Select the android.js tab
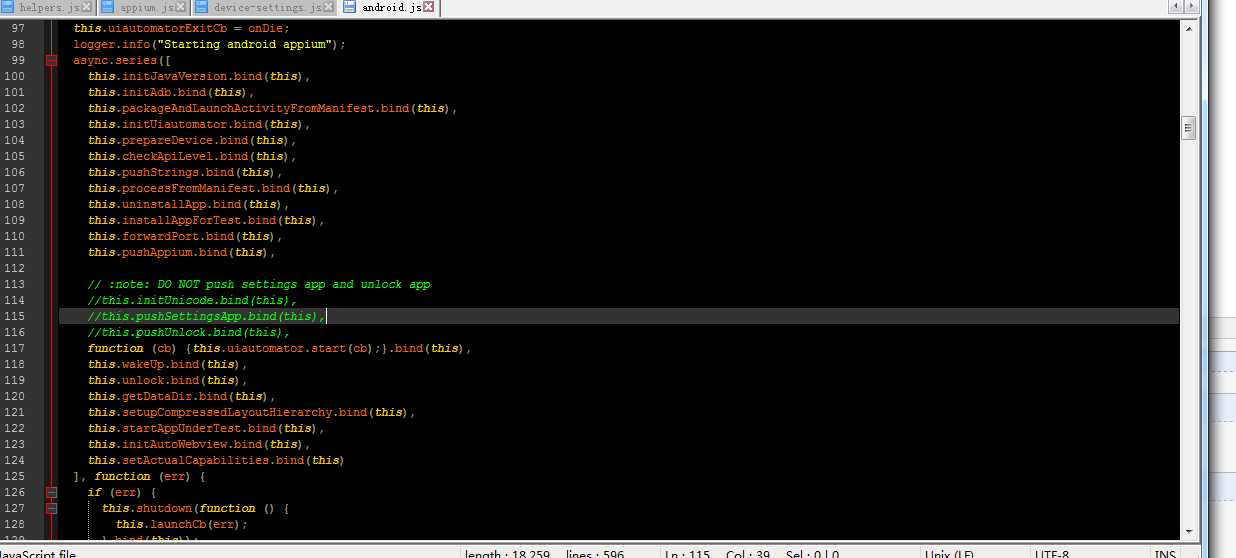Viewport: 1236px width, 558px height. 391,8
